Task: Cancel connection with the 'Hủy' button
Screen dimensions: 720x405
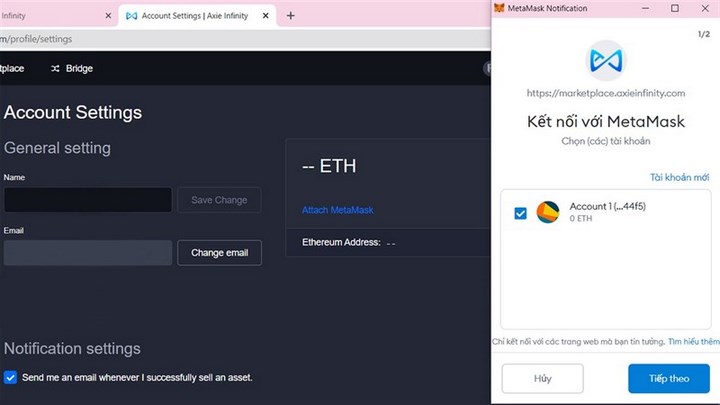Action: (x=542, y=379)
